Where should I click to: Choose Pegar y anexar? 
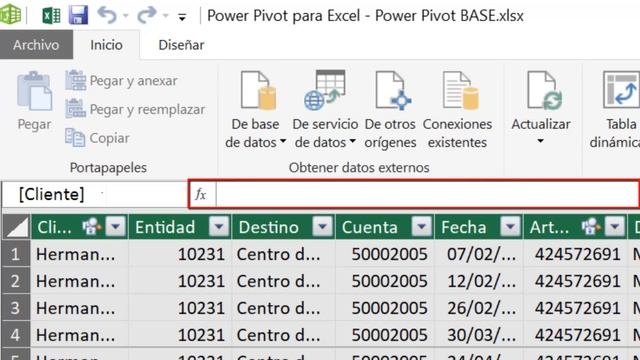[x=121, y=80]
